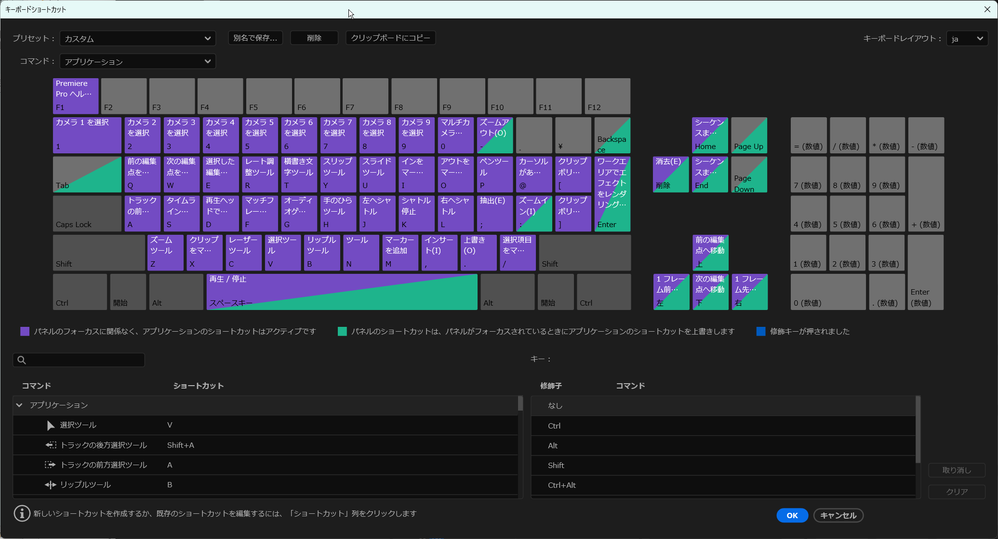Select the Page Up key
998x539 pixels.
coord(749,135)
